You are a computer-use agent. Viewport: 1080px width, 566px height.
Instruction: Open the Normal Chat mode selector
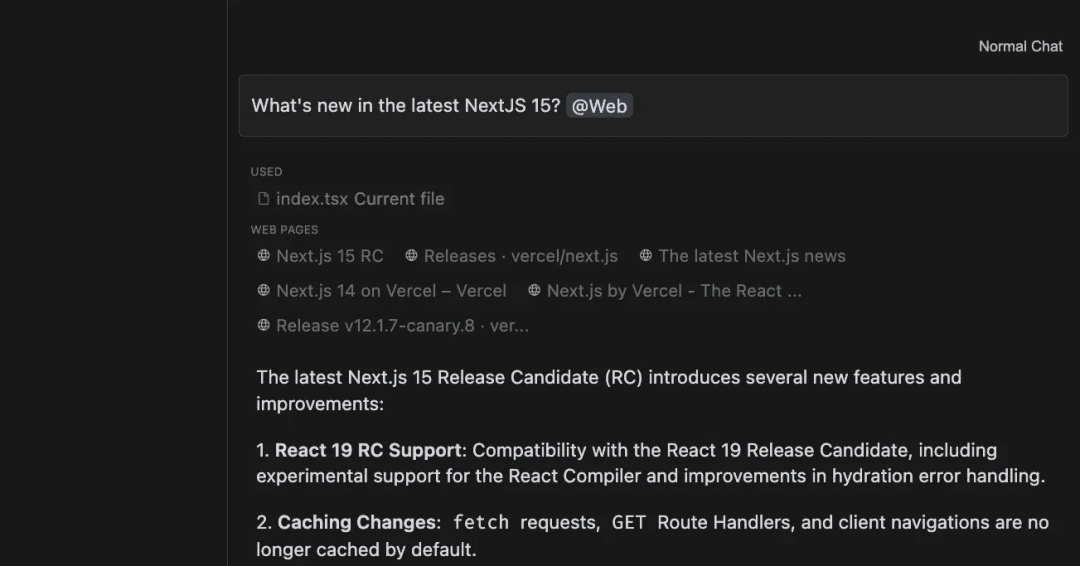coord(1020,46)
